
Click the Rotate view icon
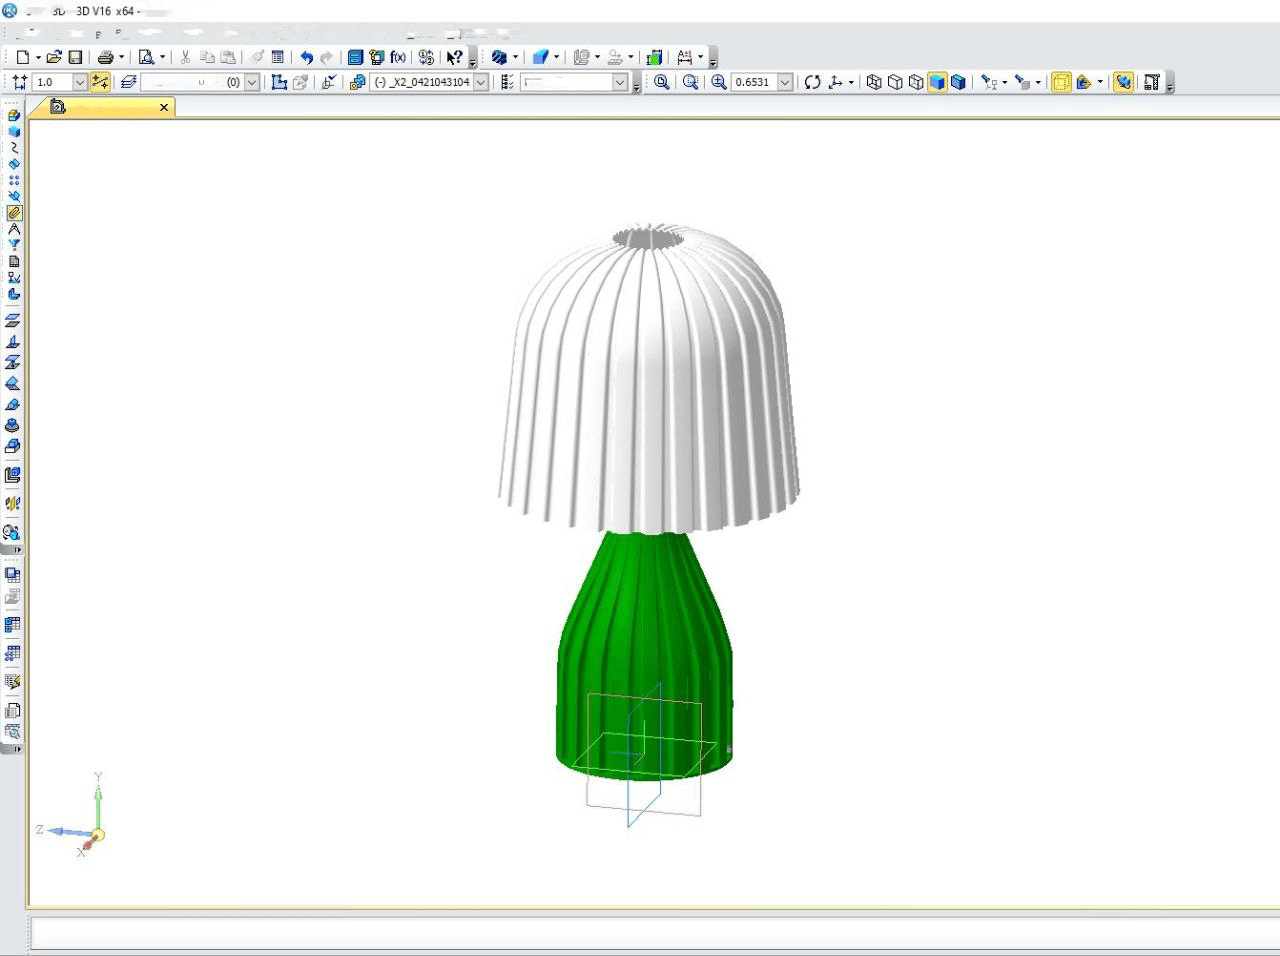point(812,82)
